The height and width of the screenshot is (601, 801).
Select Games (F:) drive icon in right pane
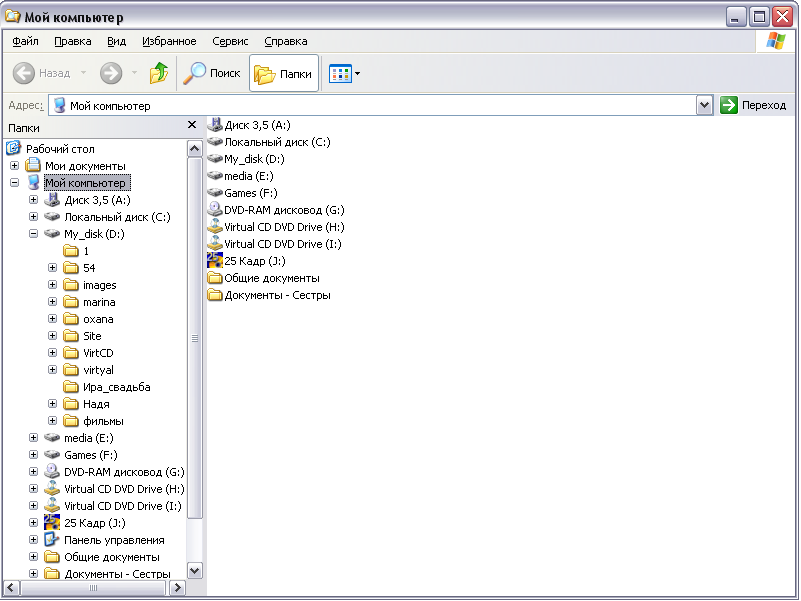tap(215, 193)
